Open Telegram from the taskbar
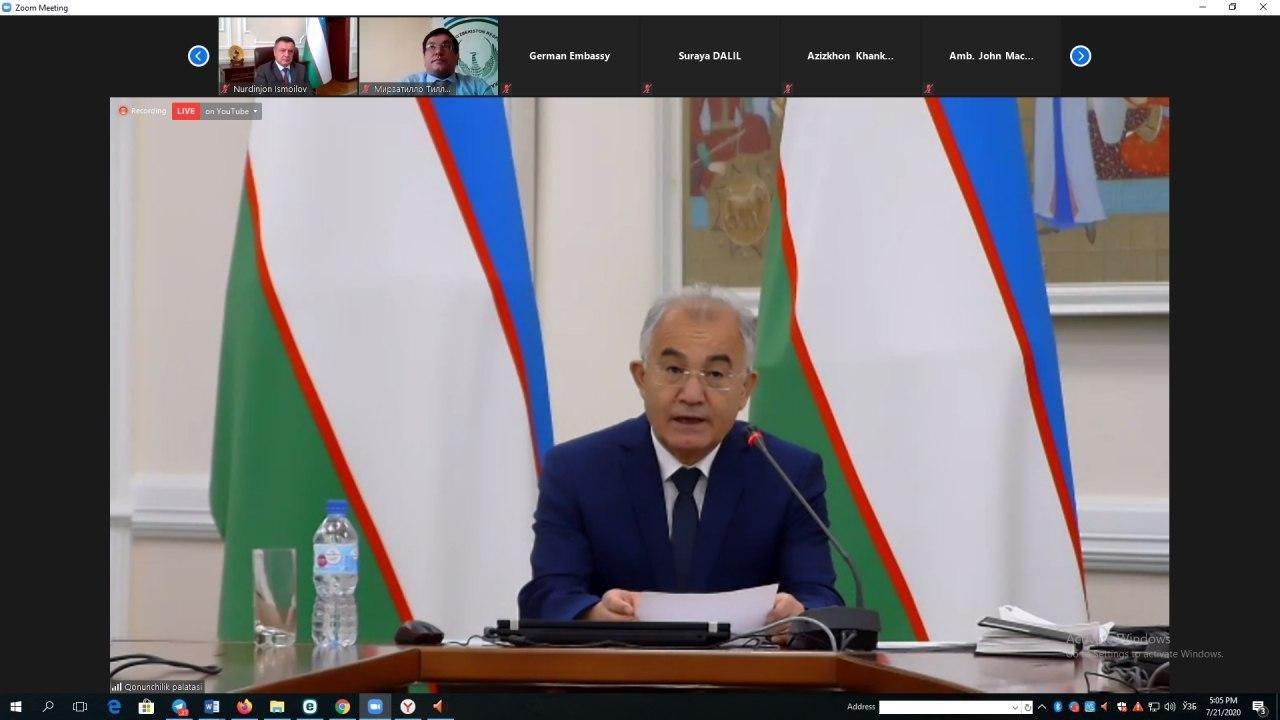The height and width of the screenshot is (720, 1280). coord(179,707)
